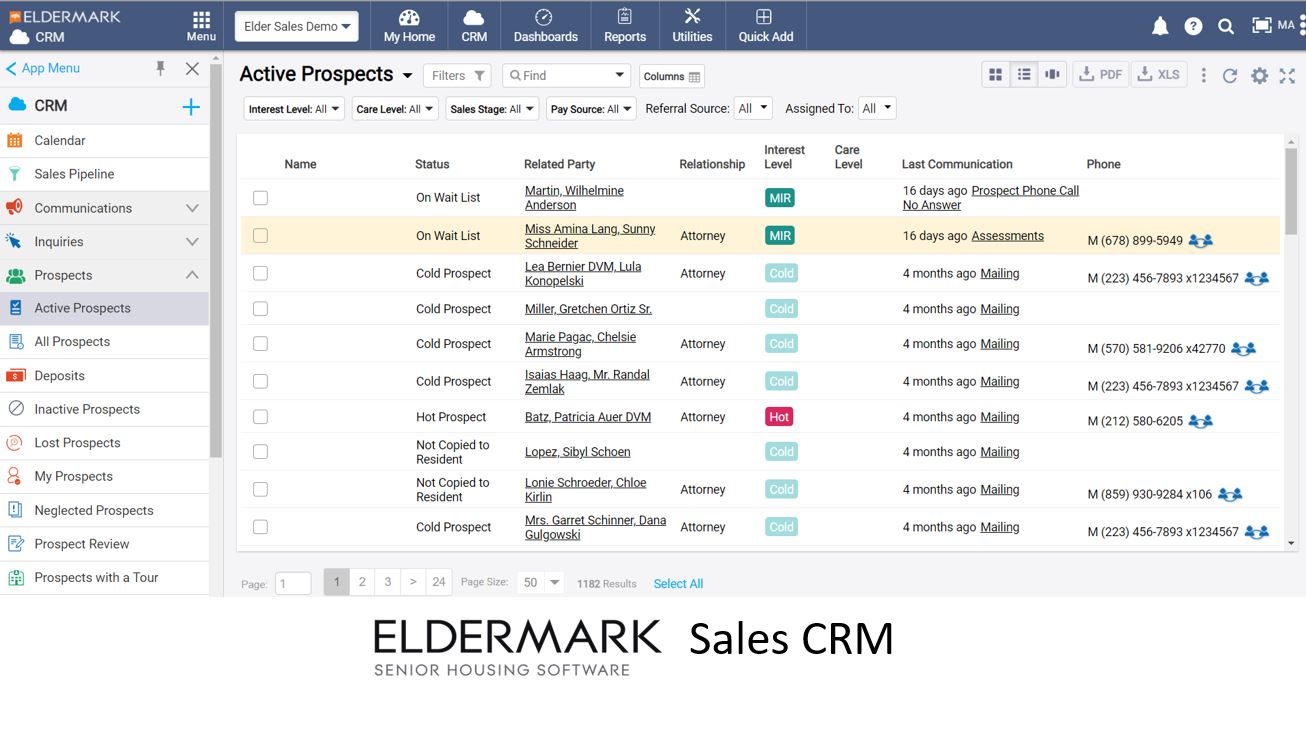Expand the Inquiries menu section

point(192,242)
